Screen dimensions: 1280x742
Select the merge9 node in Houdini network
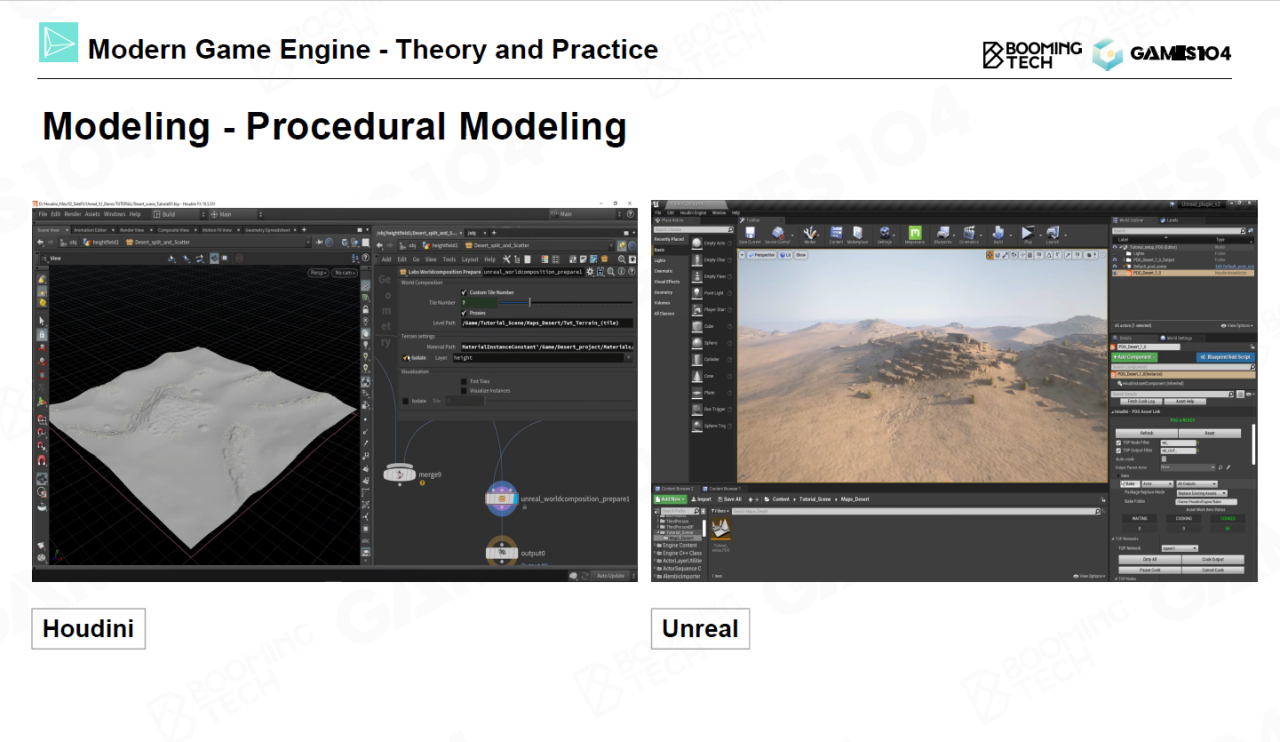pyautogui.click(x=400, y=473)
